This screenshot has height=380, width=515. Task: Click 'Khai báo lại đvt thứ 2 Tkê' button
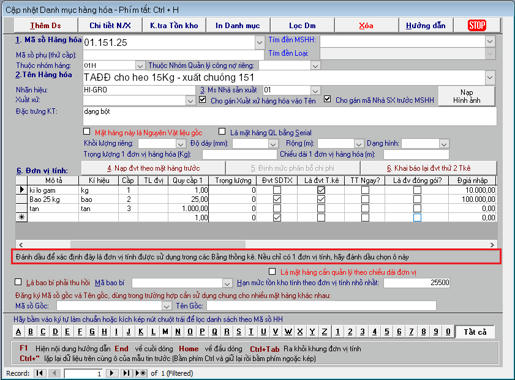coord(428,168)
